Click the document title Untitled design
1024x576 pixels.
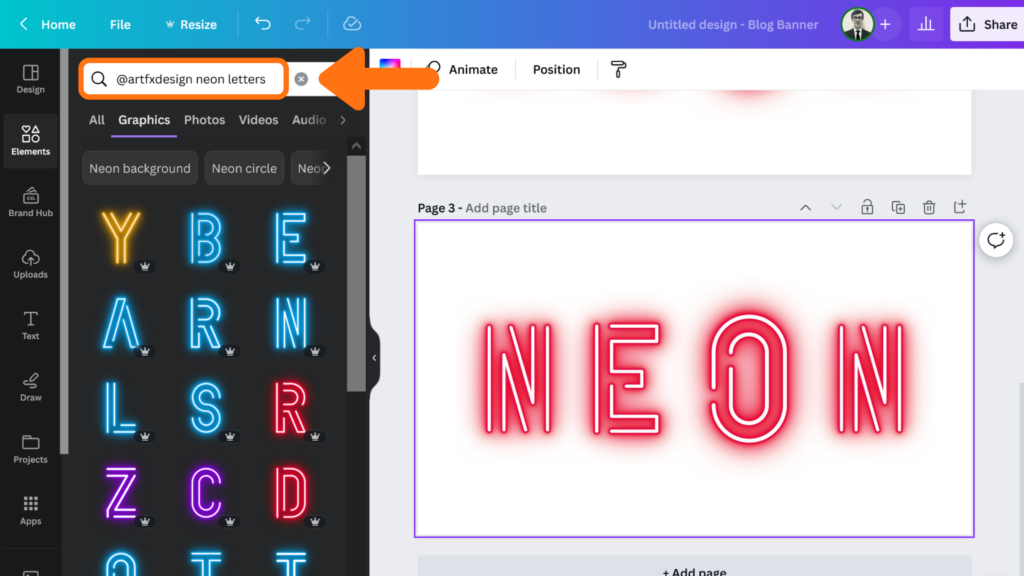pyautogui.click(x=733, y=24)
